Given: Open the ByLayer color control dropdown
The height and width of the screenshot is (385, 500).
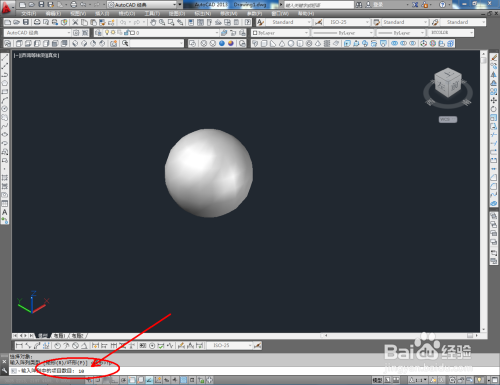Looking at the screenshot, I should [306, 33].
